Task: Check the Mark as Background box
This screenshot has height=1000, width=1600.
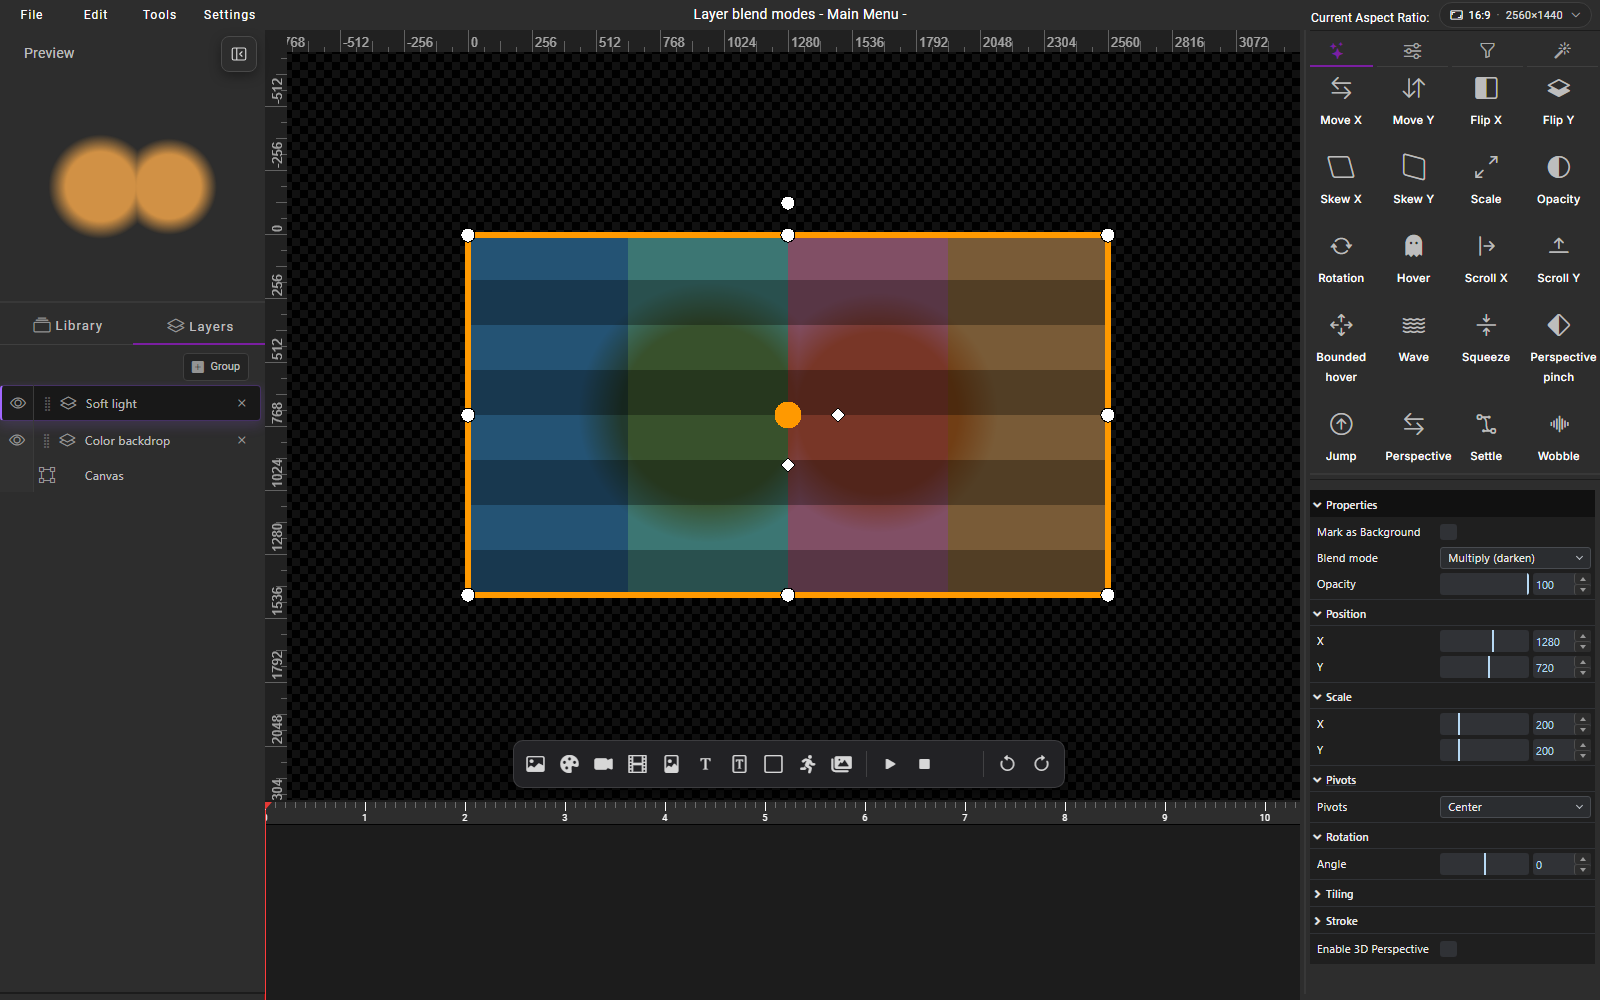Action: tap(1448, 532)
